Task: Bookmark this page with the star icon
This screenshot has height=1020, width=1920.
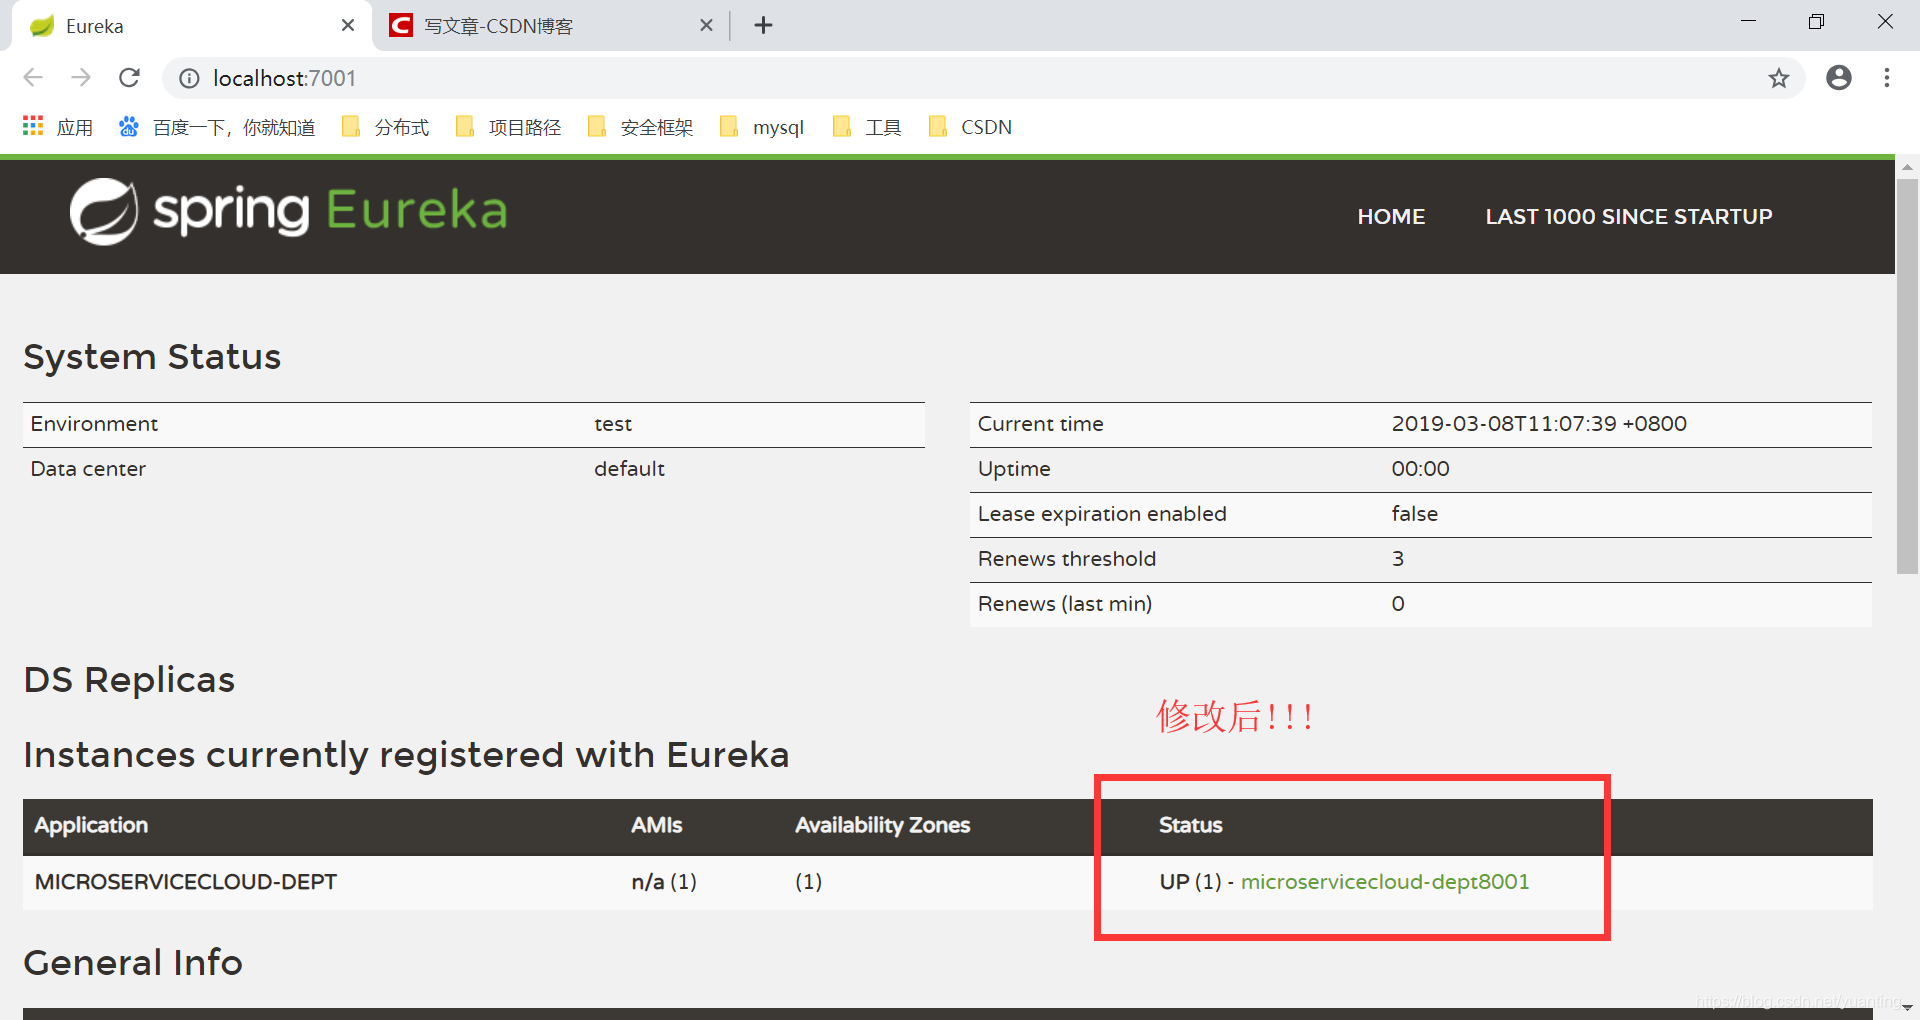Action: pos(1778,78)
